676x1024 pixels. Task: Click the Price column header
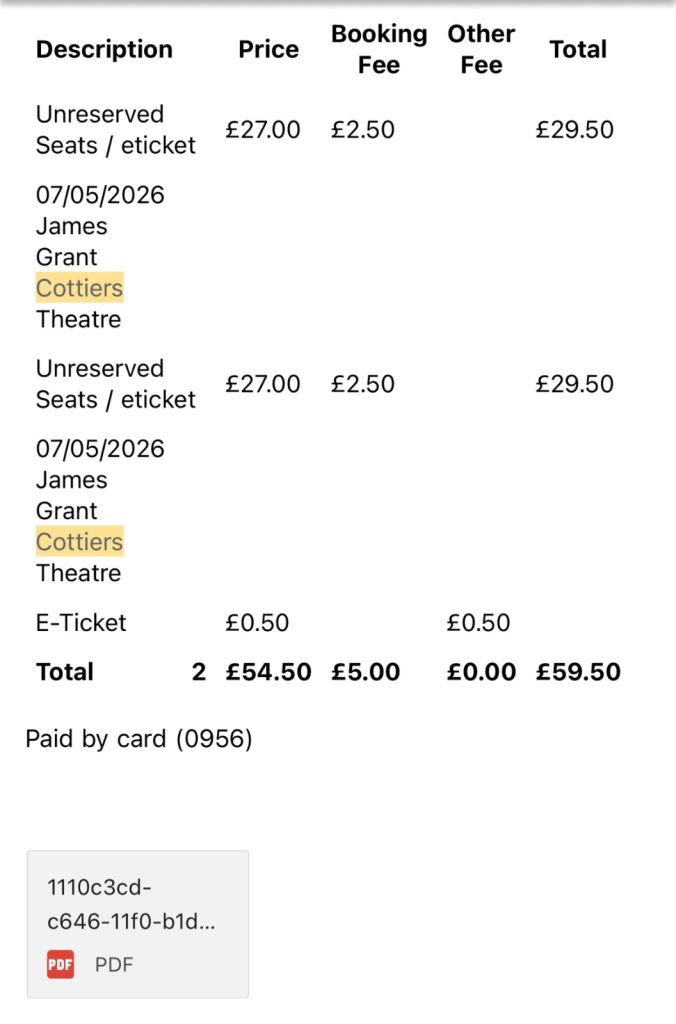268,49
